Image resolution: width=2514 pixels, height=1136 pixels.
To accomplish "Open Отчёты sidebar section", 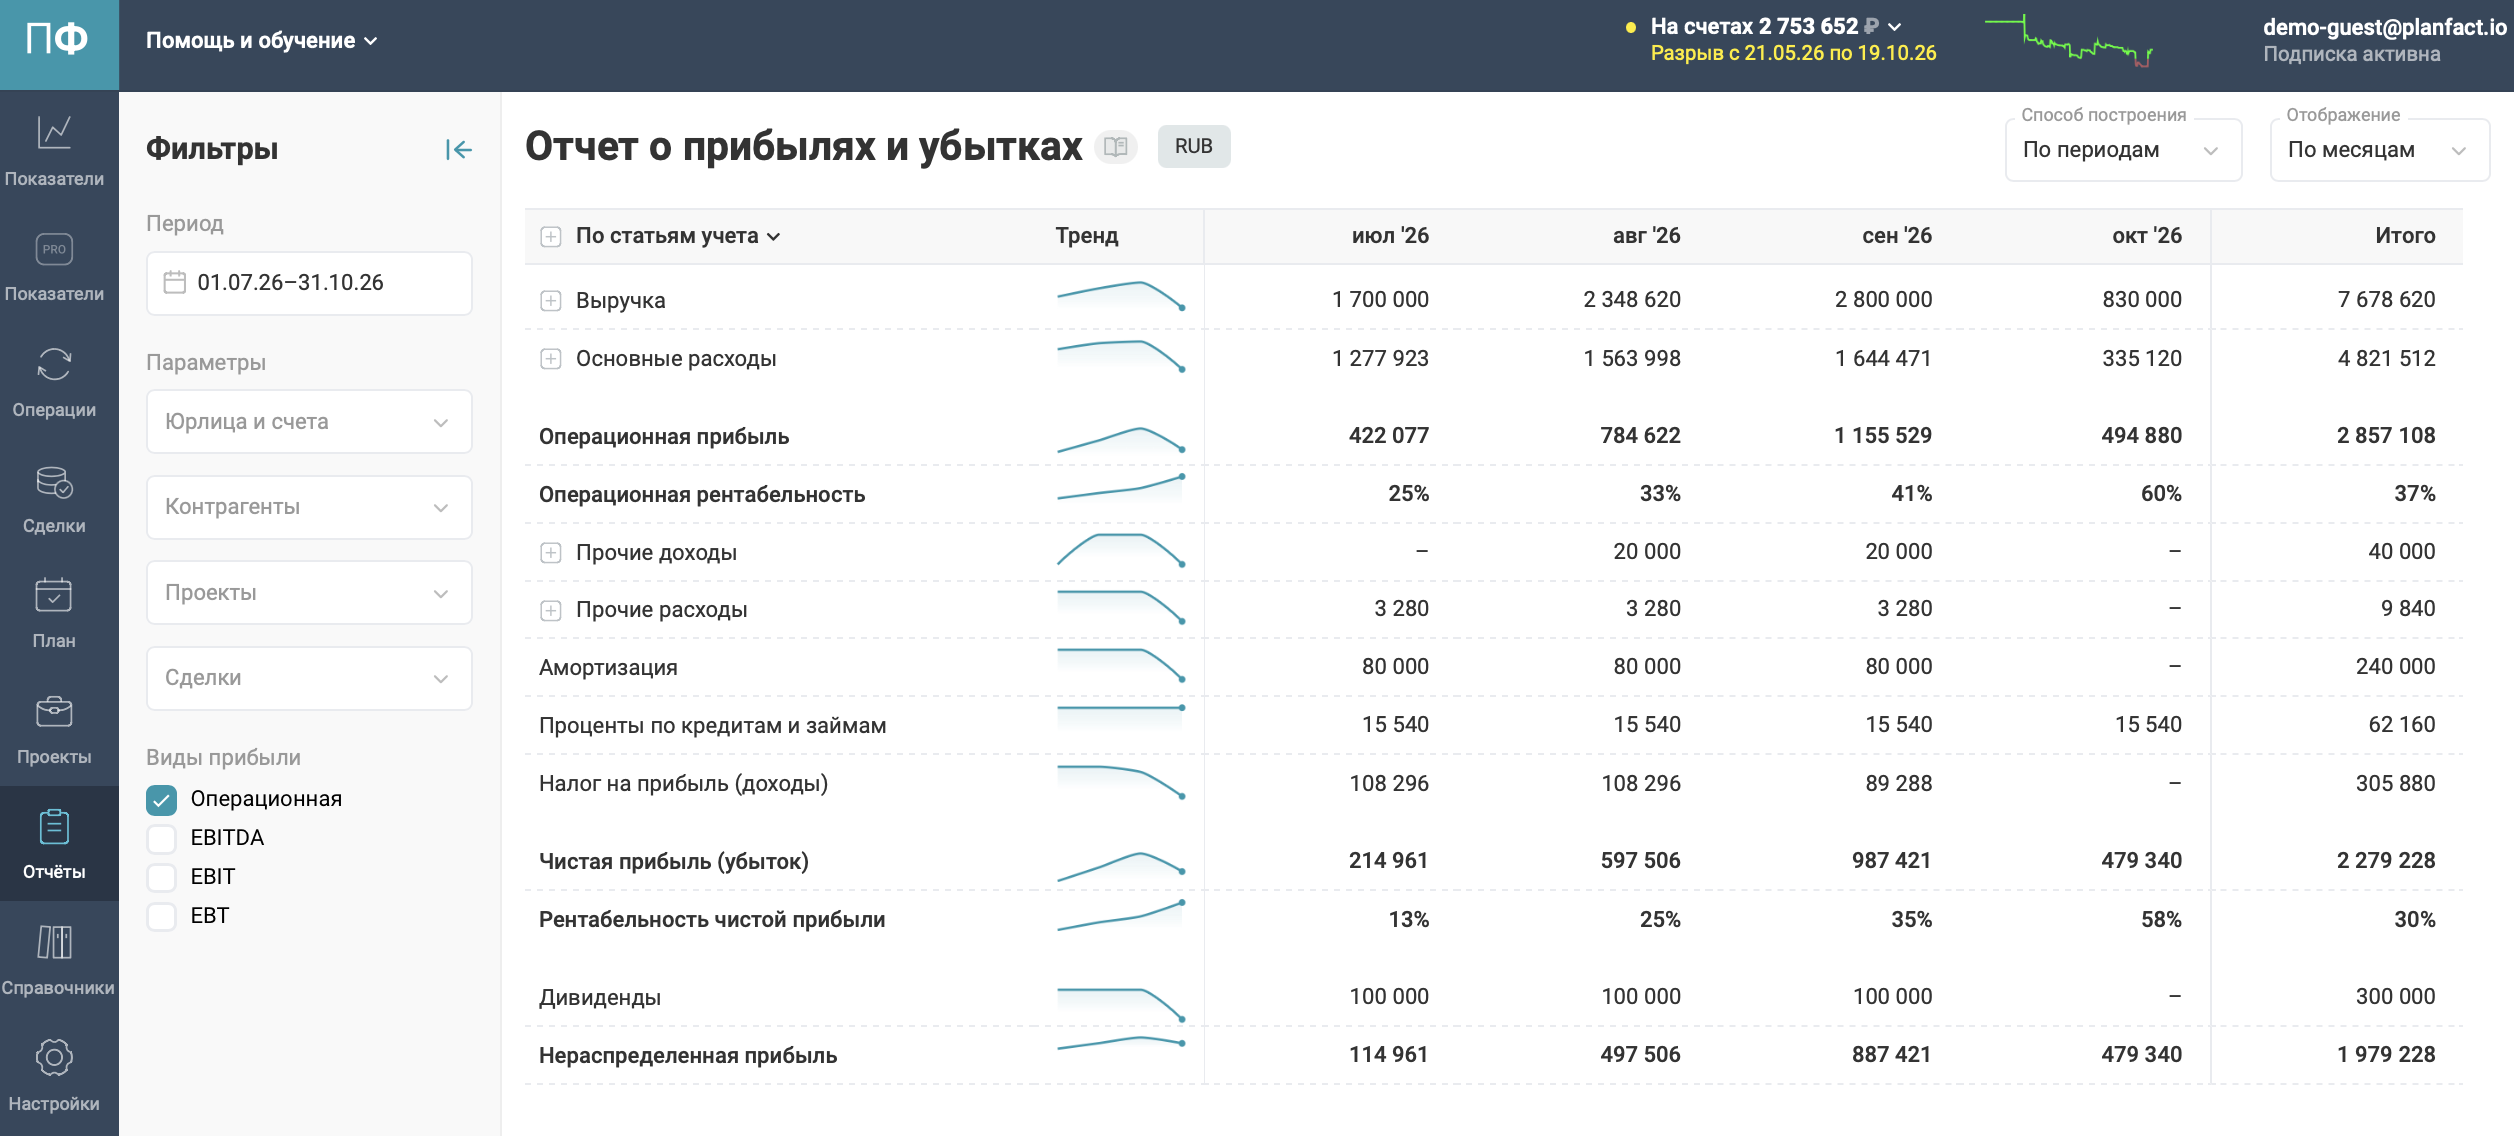I will click(54, 844).
